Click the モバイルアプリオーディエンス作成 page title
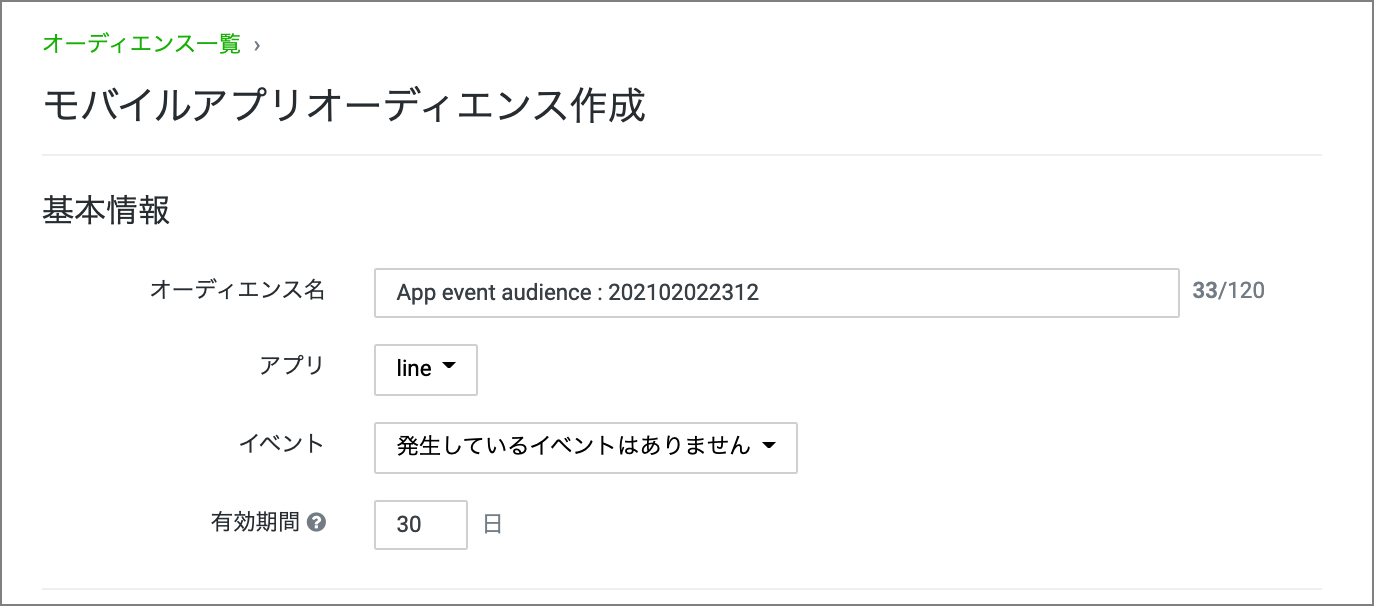Viewport: 1374px width, 606px height. tap(344, 106)
